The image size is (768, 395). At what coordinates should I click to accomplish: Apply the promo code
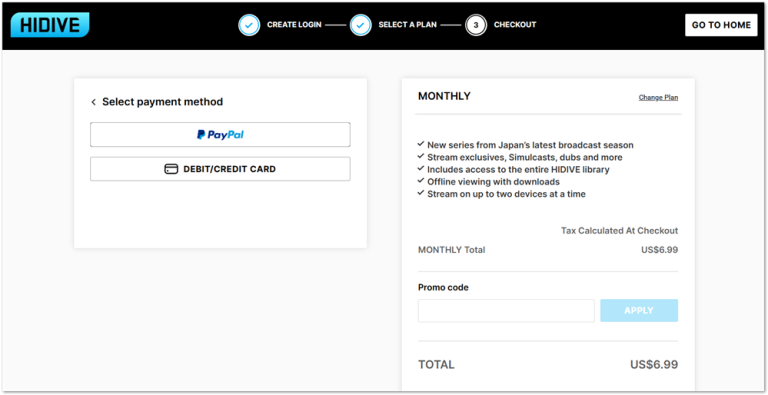pyautogui.click(x=639, y=311)
